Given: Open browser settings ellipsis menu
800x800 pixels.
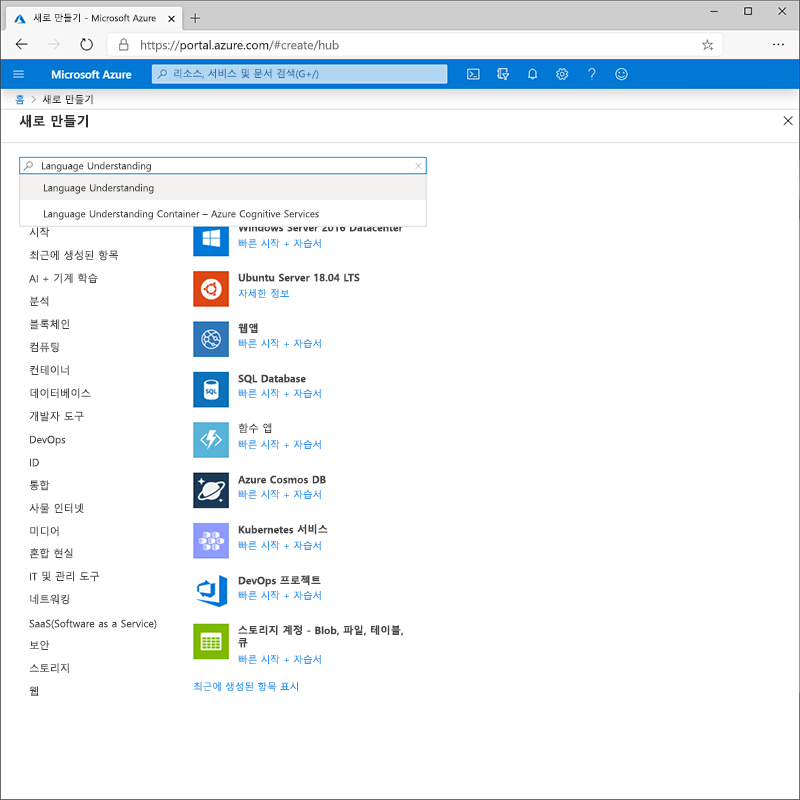Looking at the screenshot, I should (778, 45).
